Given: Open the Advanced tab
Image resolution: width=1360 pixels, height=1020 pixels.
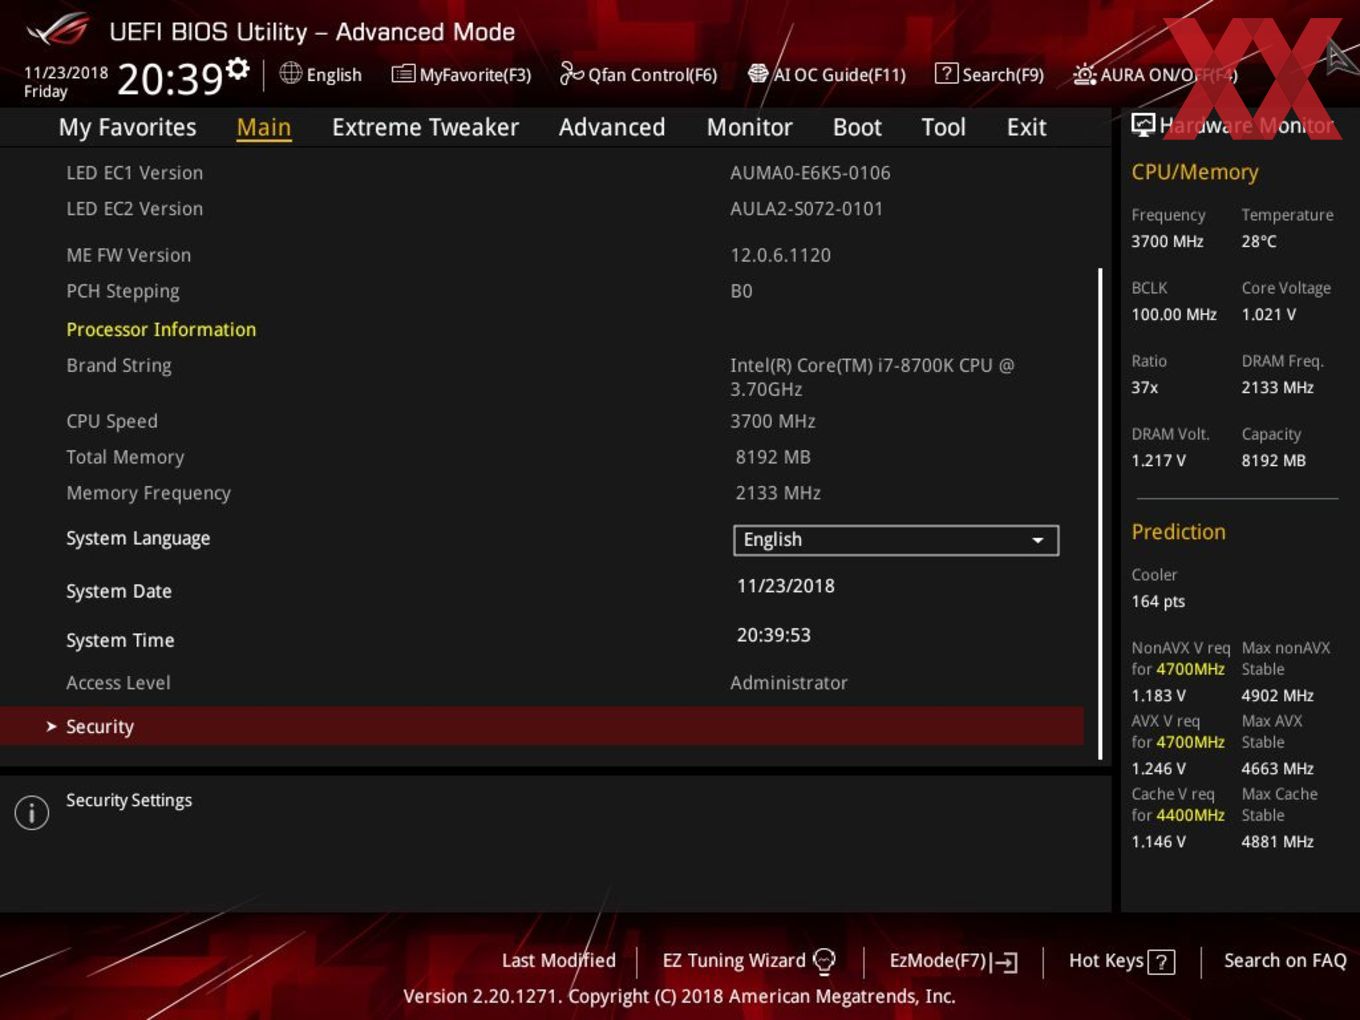Looking at the screenshot, I should click(x=612, y=127).
